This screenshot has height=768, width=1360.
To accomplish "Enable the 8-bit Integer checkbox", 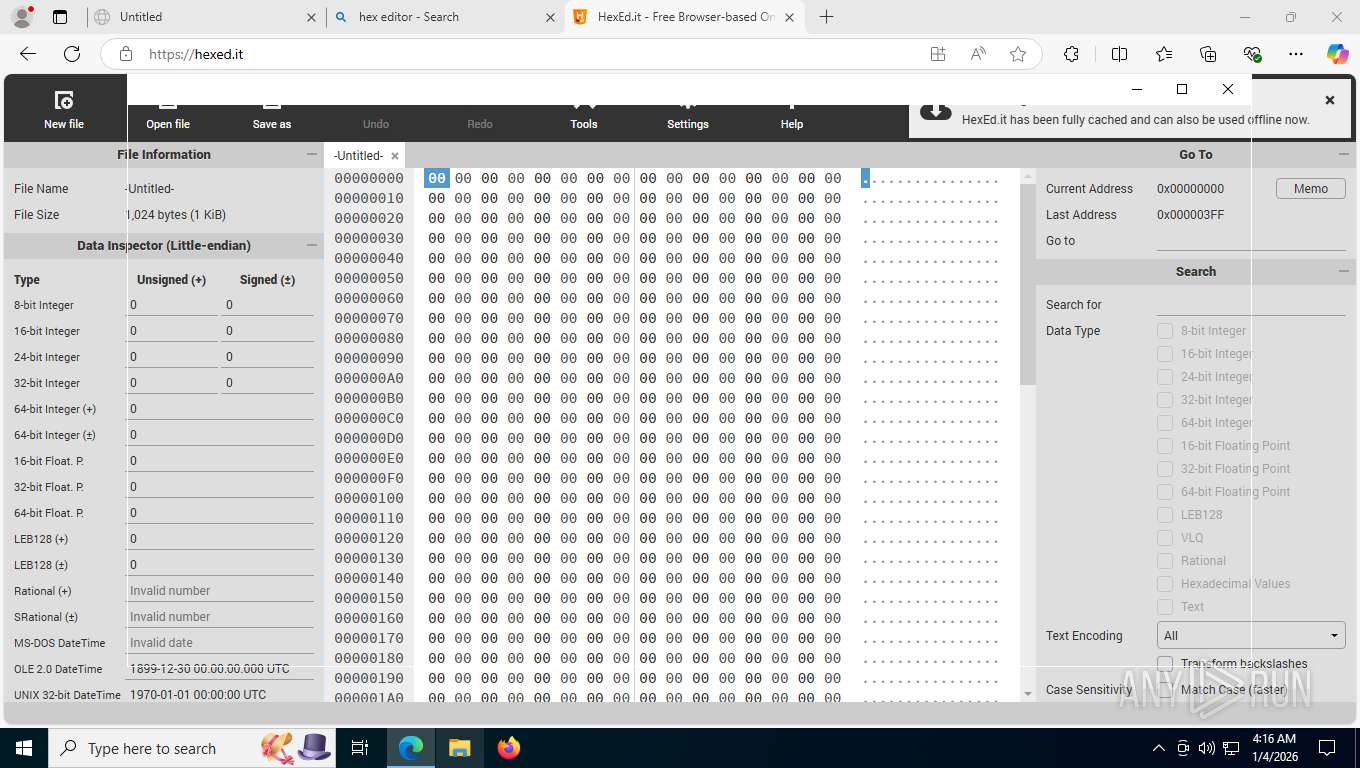I will coord(1165,331).
